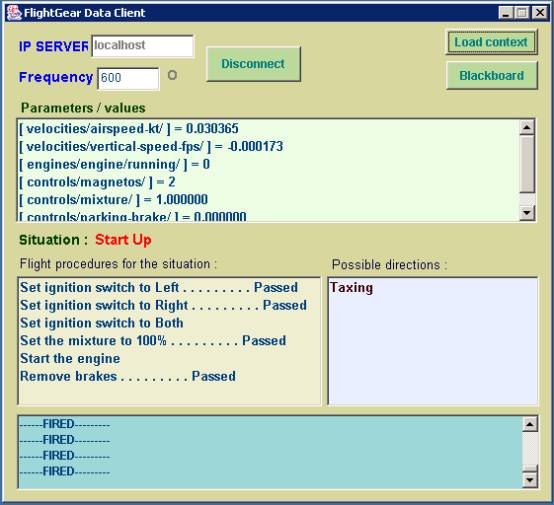Minimize the FlightGear Data Client window
Viewport: 554px width, 505px height.
coord(506,13)
